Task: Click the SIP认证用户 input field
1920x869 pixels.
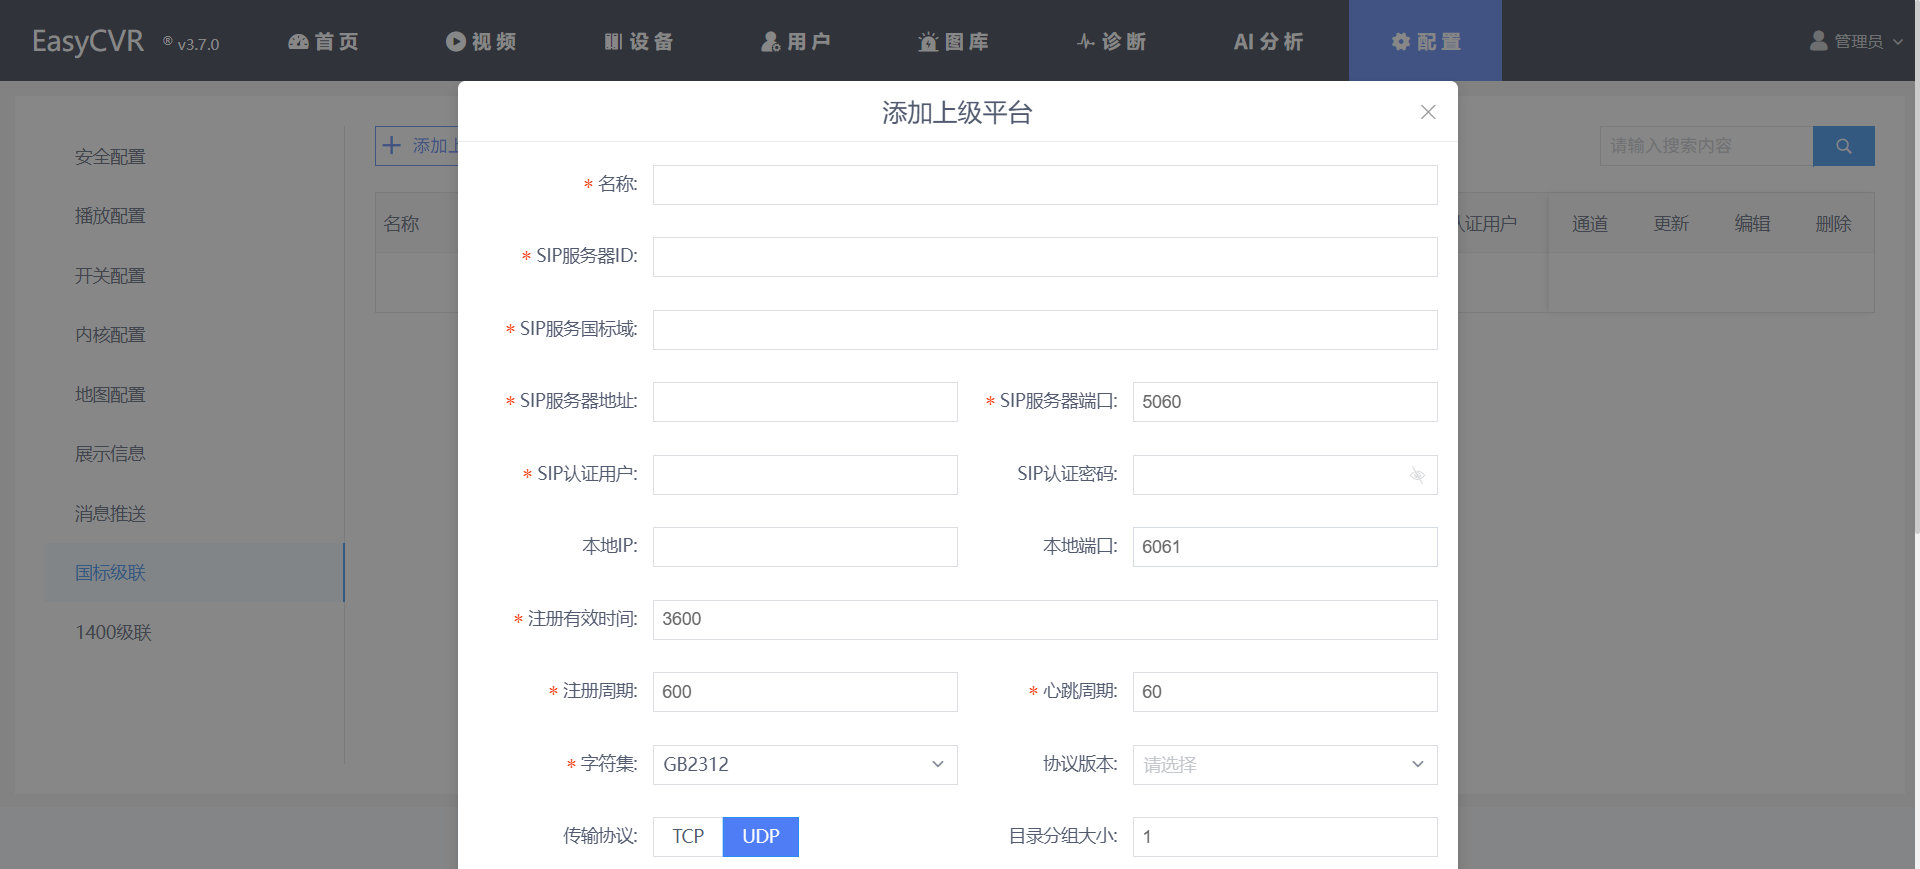Action: pos(805,475)
